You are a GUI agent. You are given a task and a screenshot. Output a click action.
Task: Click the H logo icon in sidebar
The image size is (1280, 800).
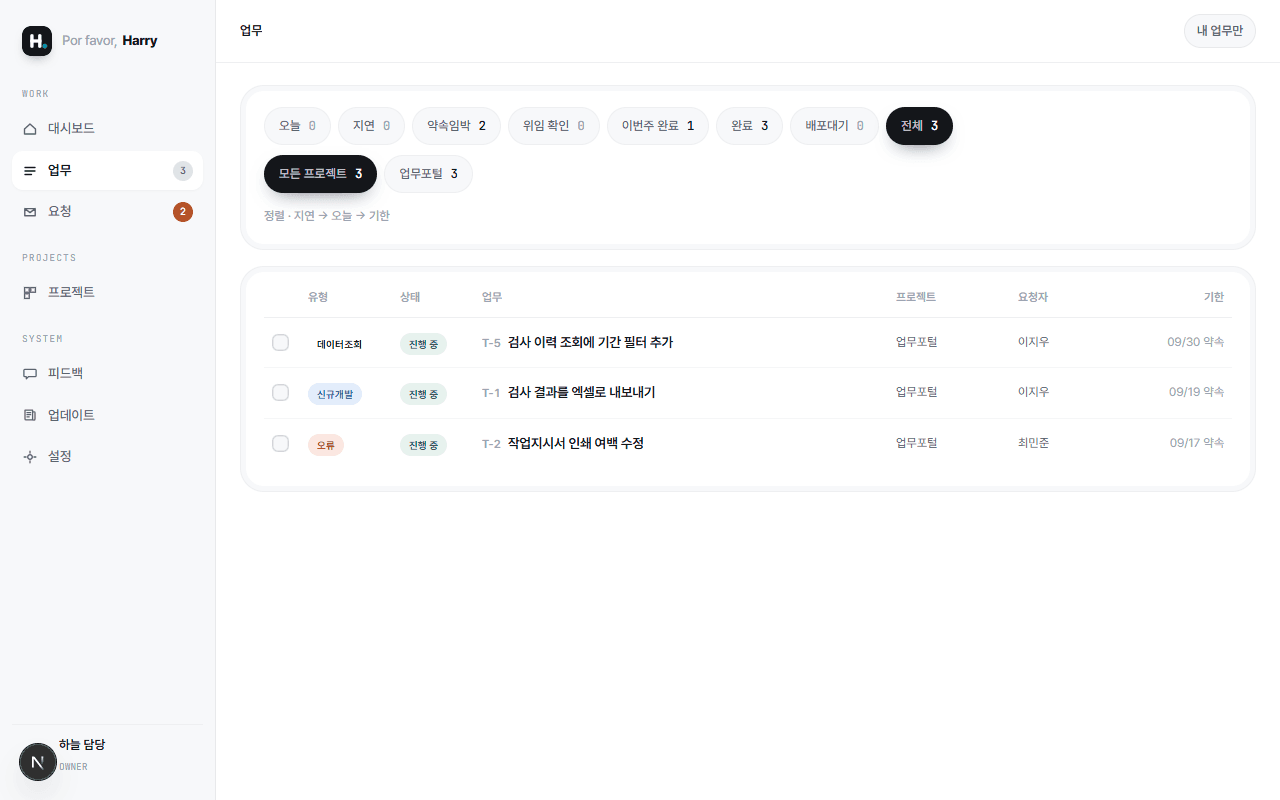pyautogui.click(x=37, y=41)
